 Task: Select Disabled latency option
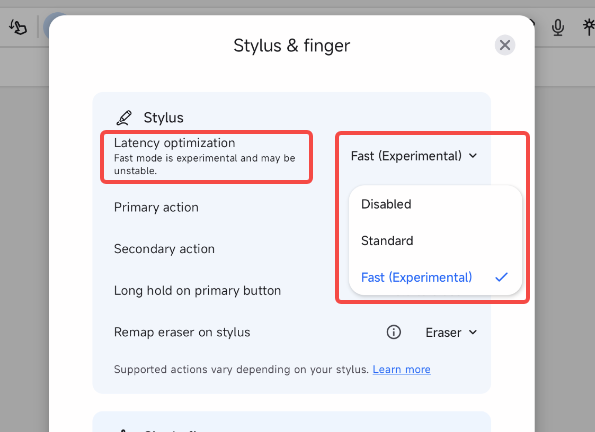435,204
